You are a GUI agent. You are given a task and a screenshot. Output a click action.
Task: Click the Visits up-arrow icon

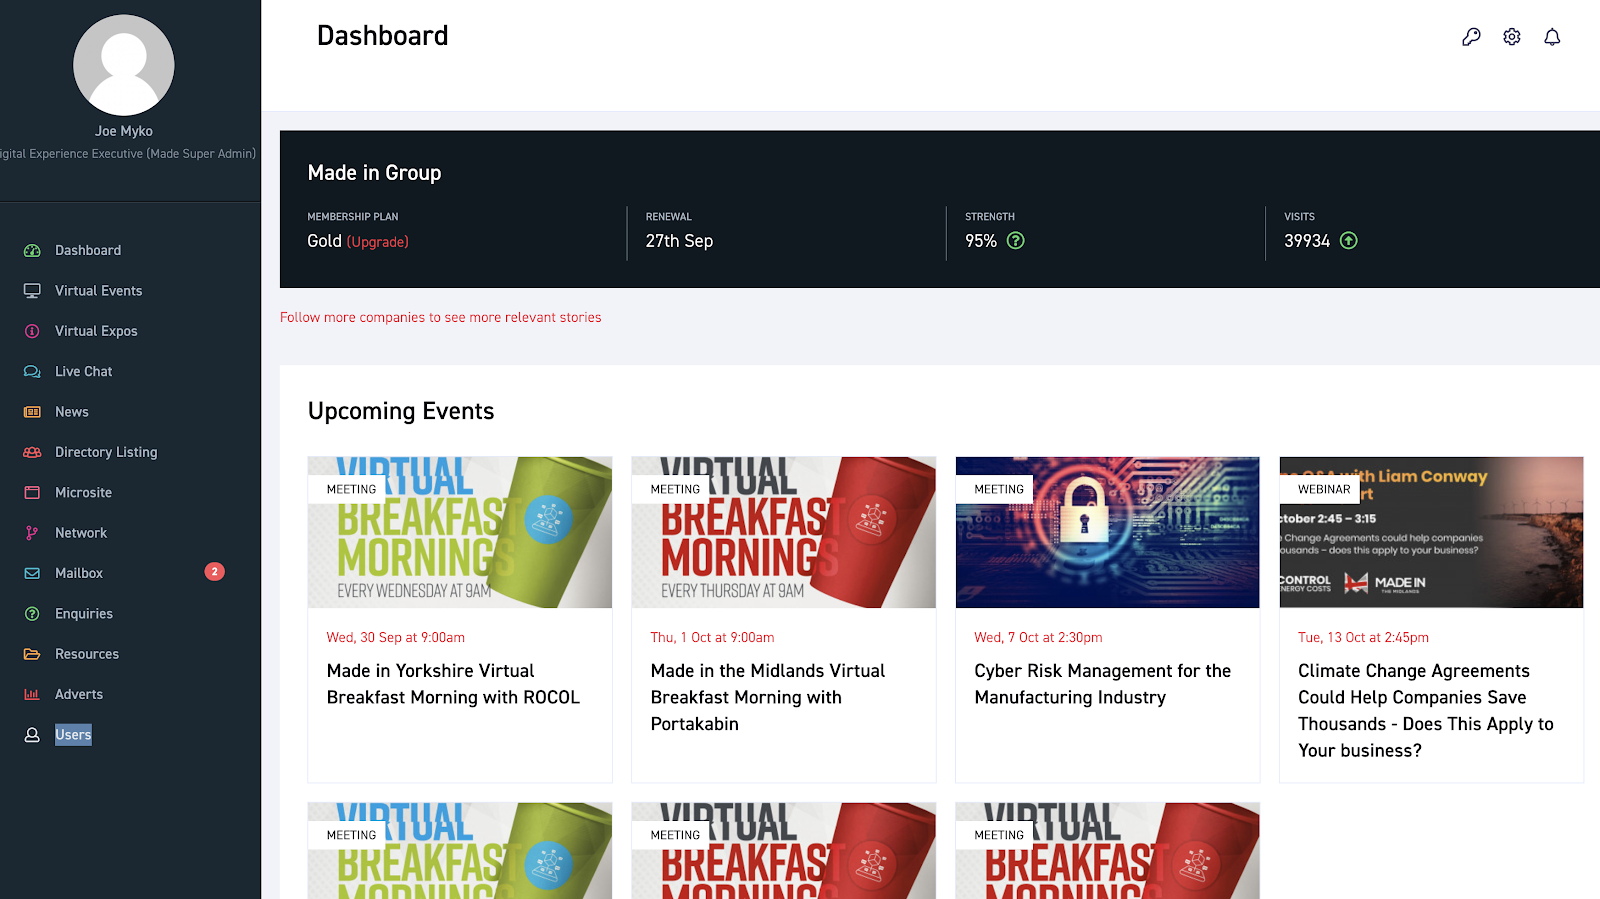[1349, 241]
